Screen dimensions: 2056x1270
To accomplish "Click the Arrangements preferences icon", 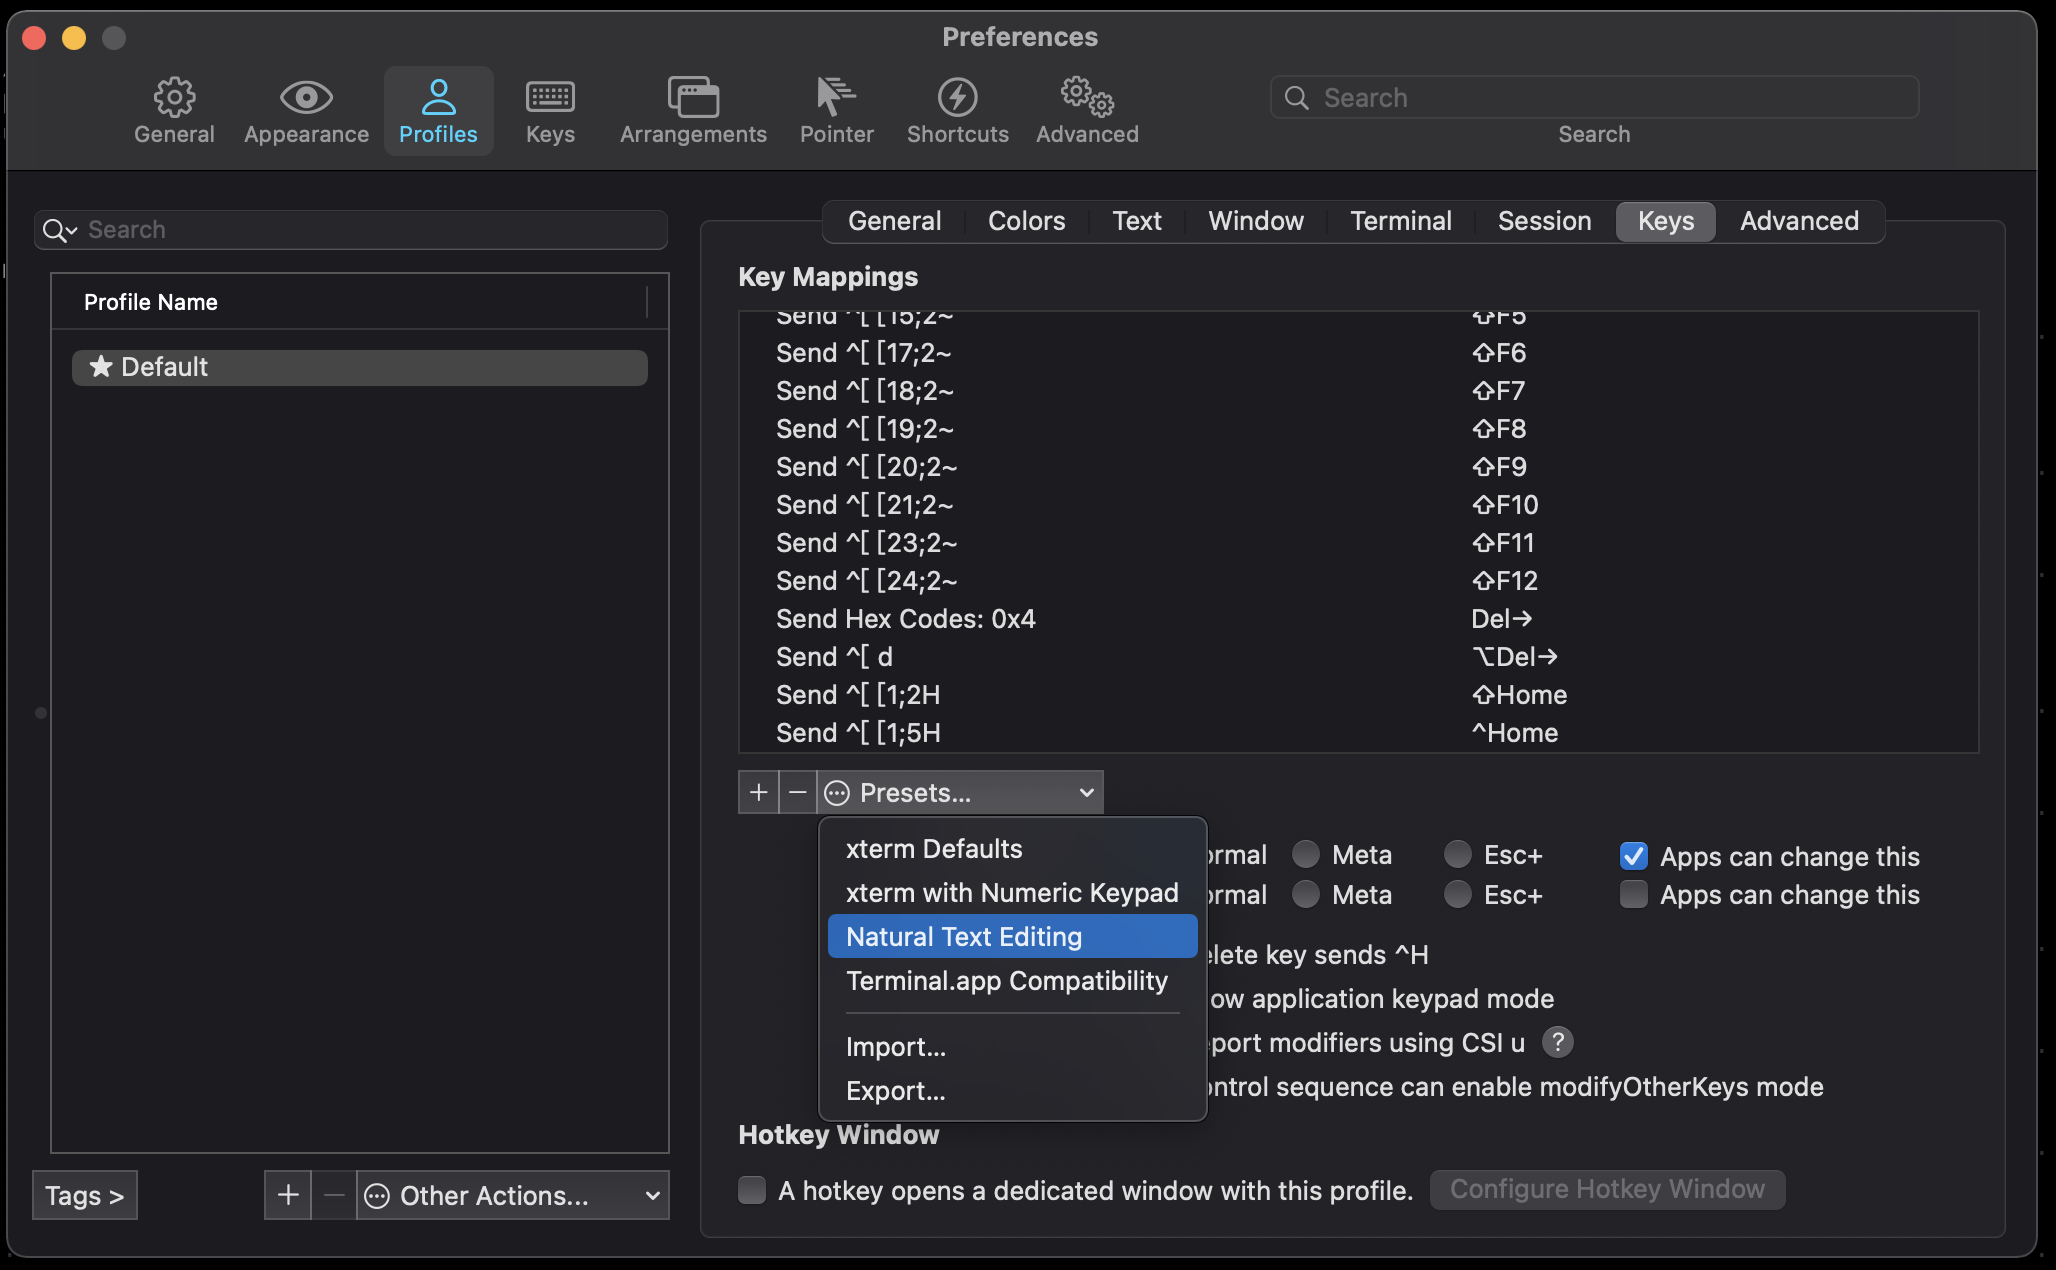I will tap(692, 110).
